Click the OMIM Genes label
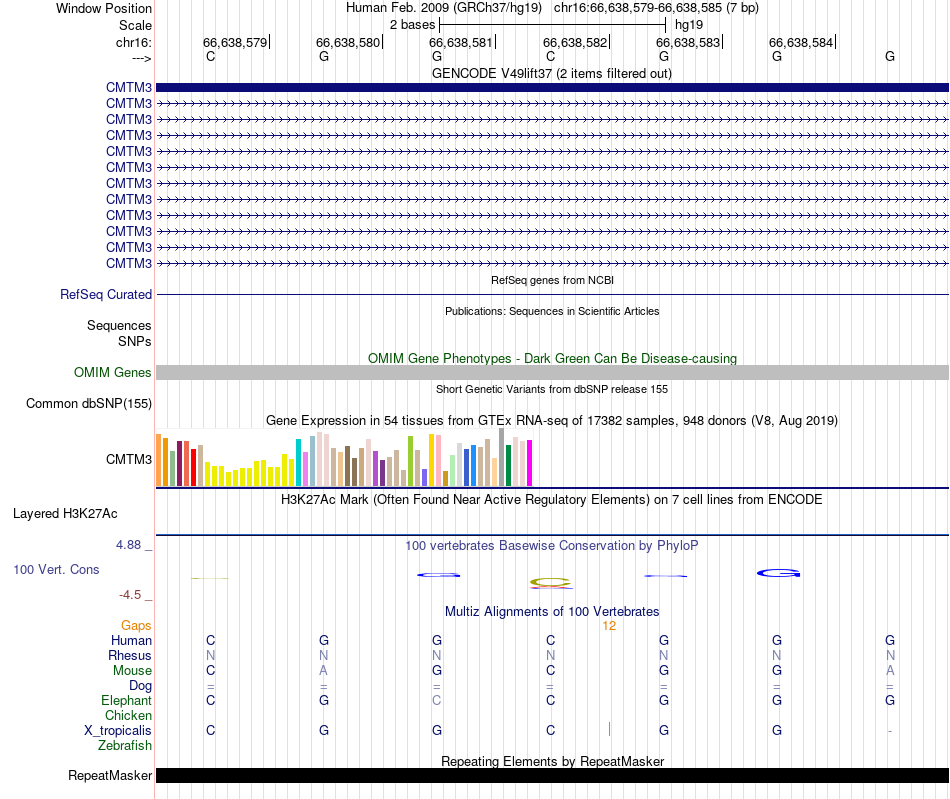 pyautogui.click(x=112, y=373)
